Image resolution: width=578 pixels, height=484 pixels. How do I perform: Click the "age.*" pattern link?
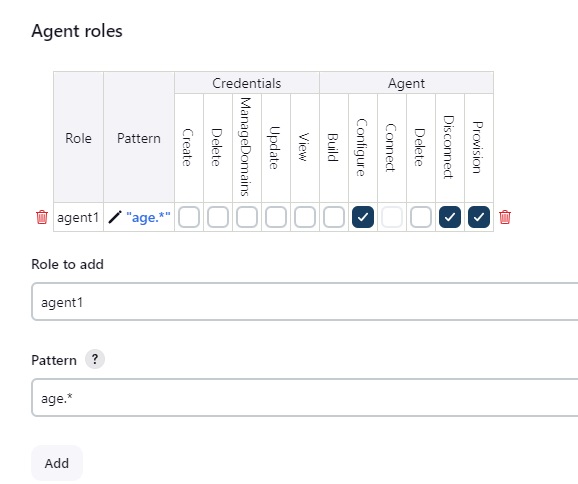click(x=148, y=217)
